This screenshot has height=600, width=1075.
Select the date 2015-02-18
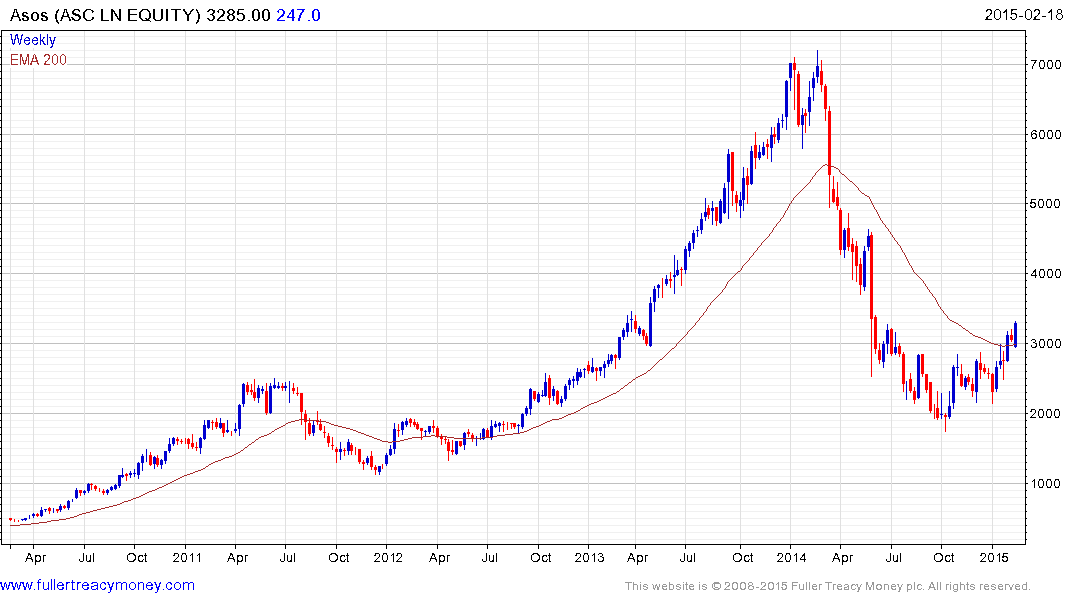click(1024, 14)
